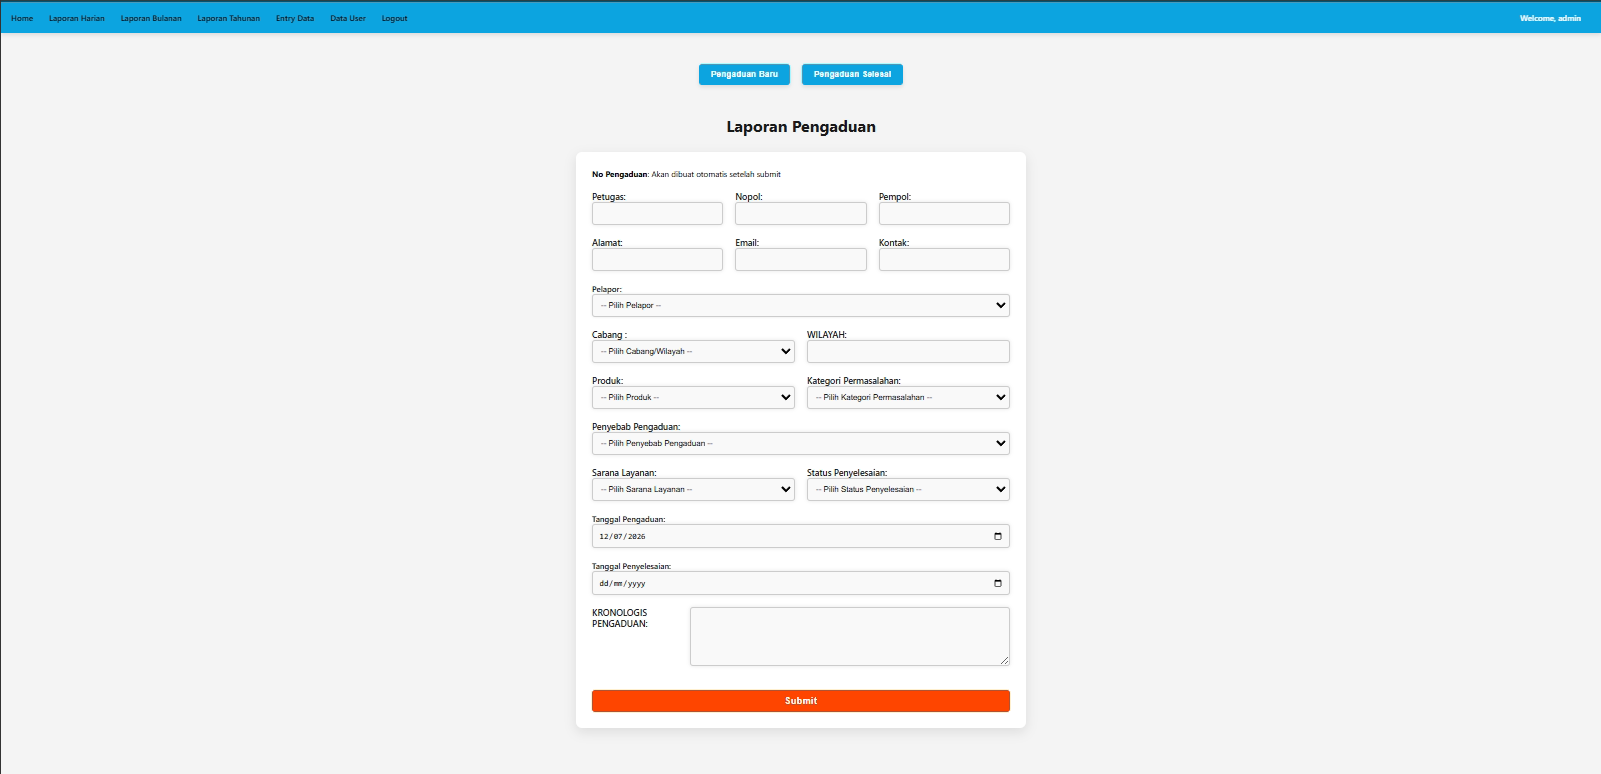Viewport: 1601px width, 774px height.
Task: Click into the Email field
Action: [800, 259]
